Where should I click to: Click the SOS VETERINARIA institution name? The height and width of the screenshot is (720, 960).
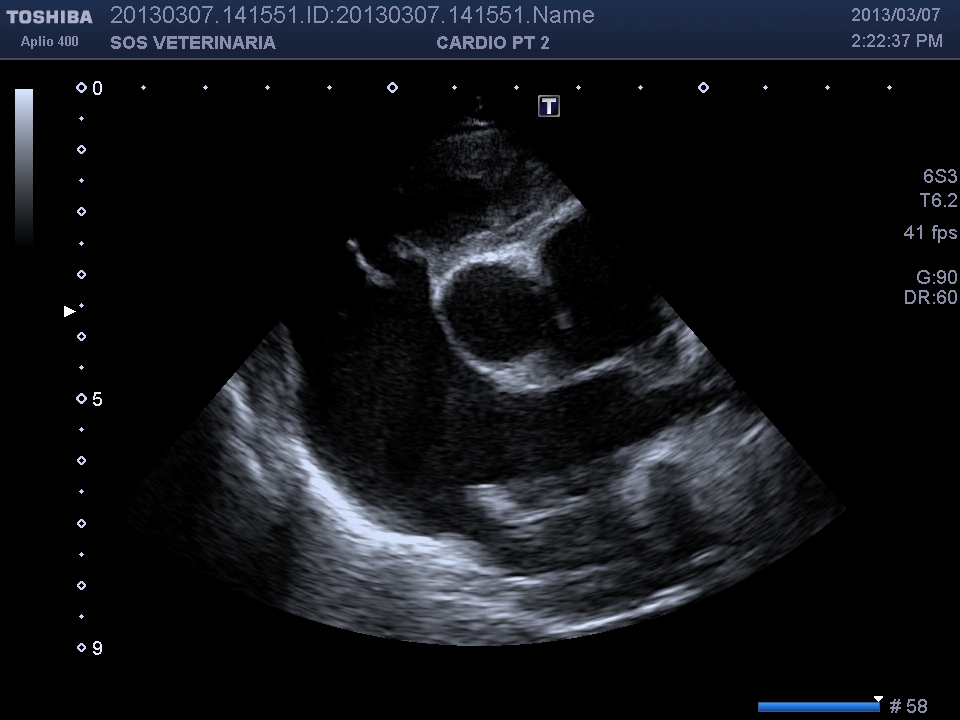193,43
